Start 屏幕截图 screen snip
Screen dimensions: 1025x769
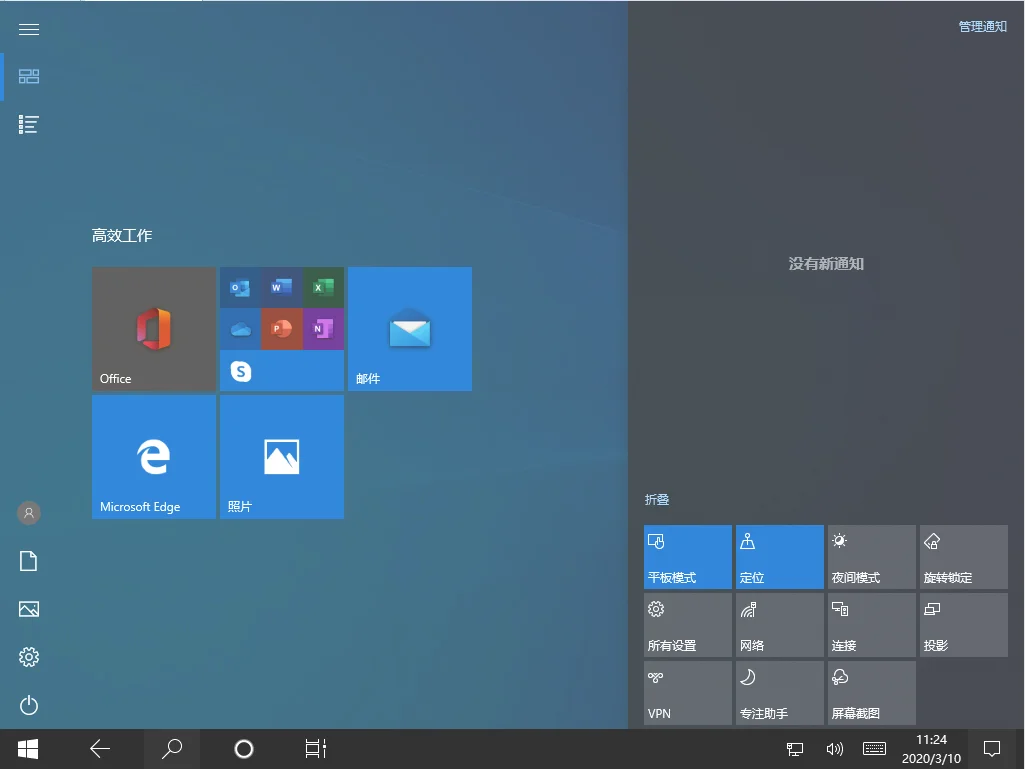(x=872, y=693)
